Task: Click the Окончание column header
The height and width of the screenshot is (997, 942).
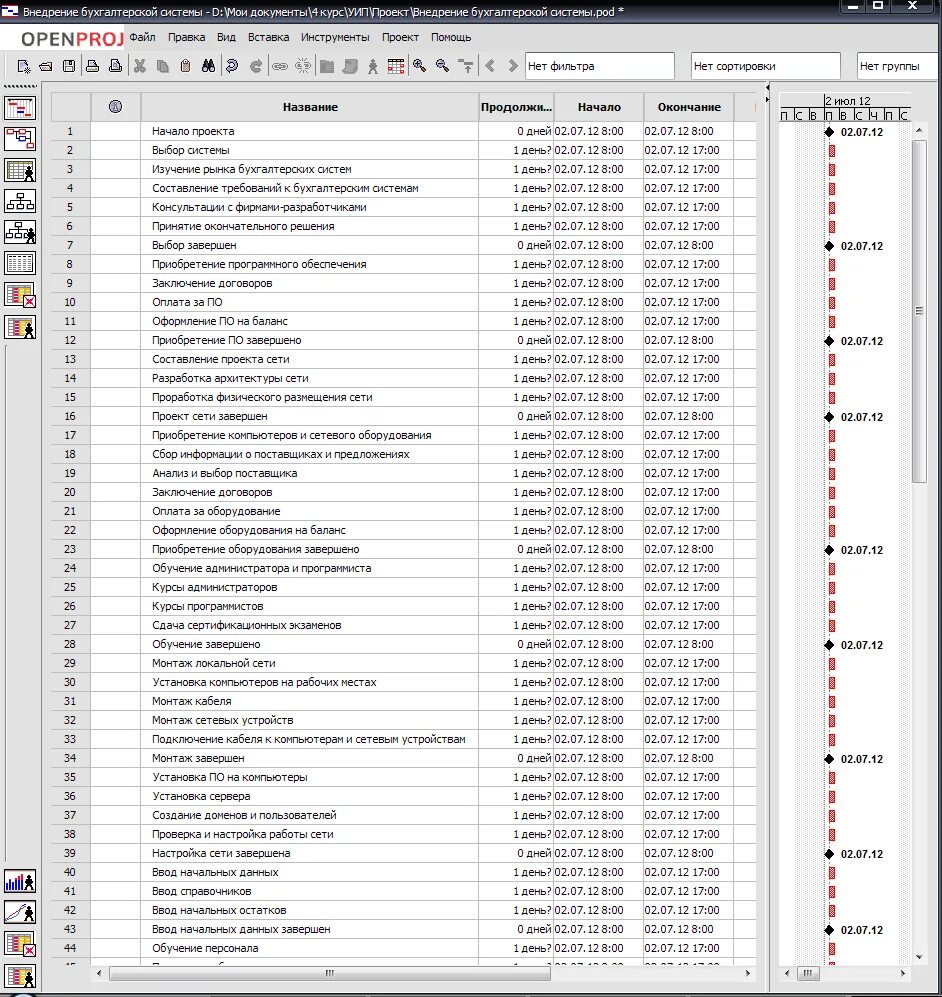Action: click(x=689, y=107)
